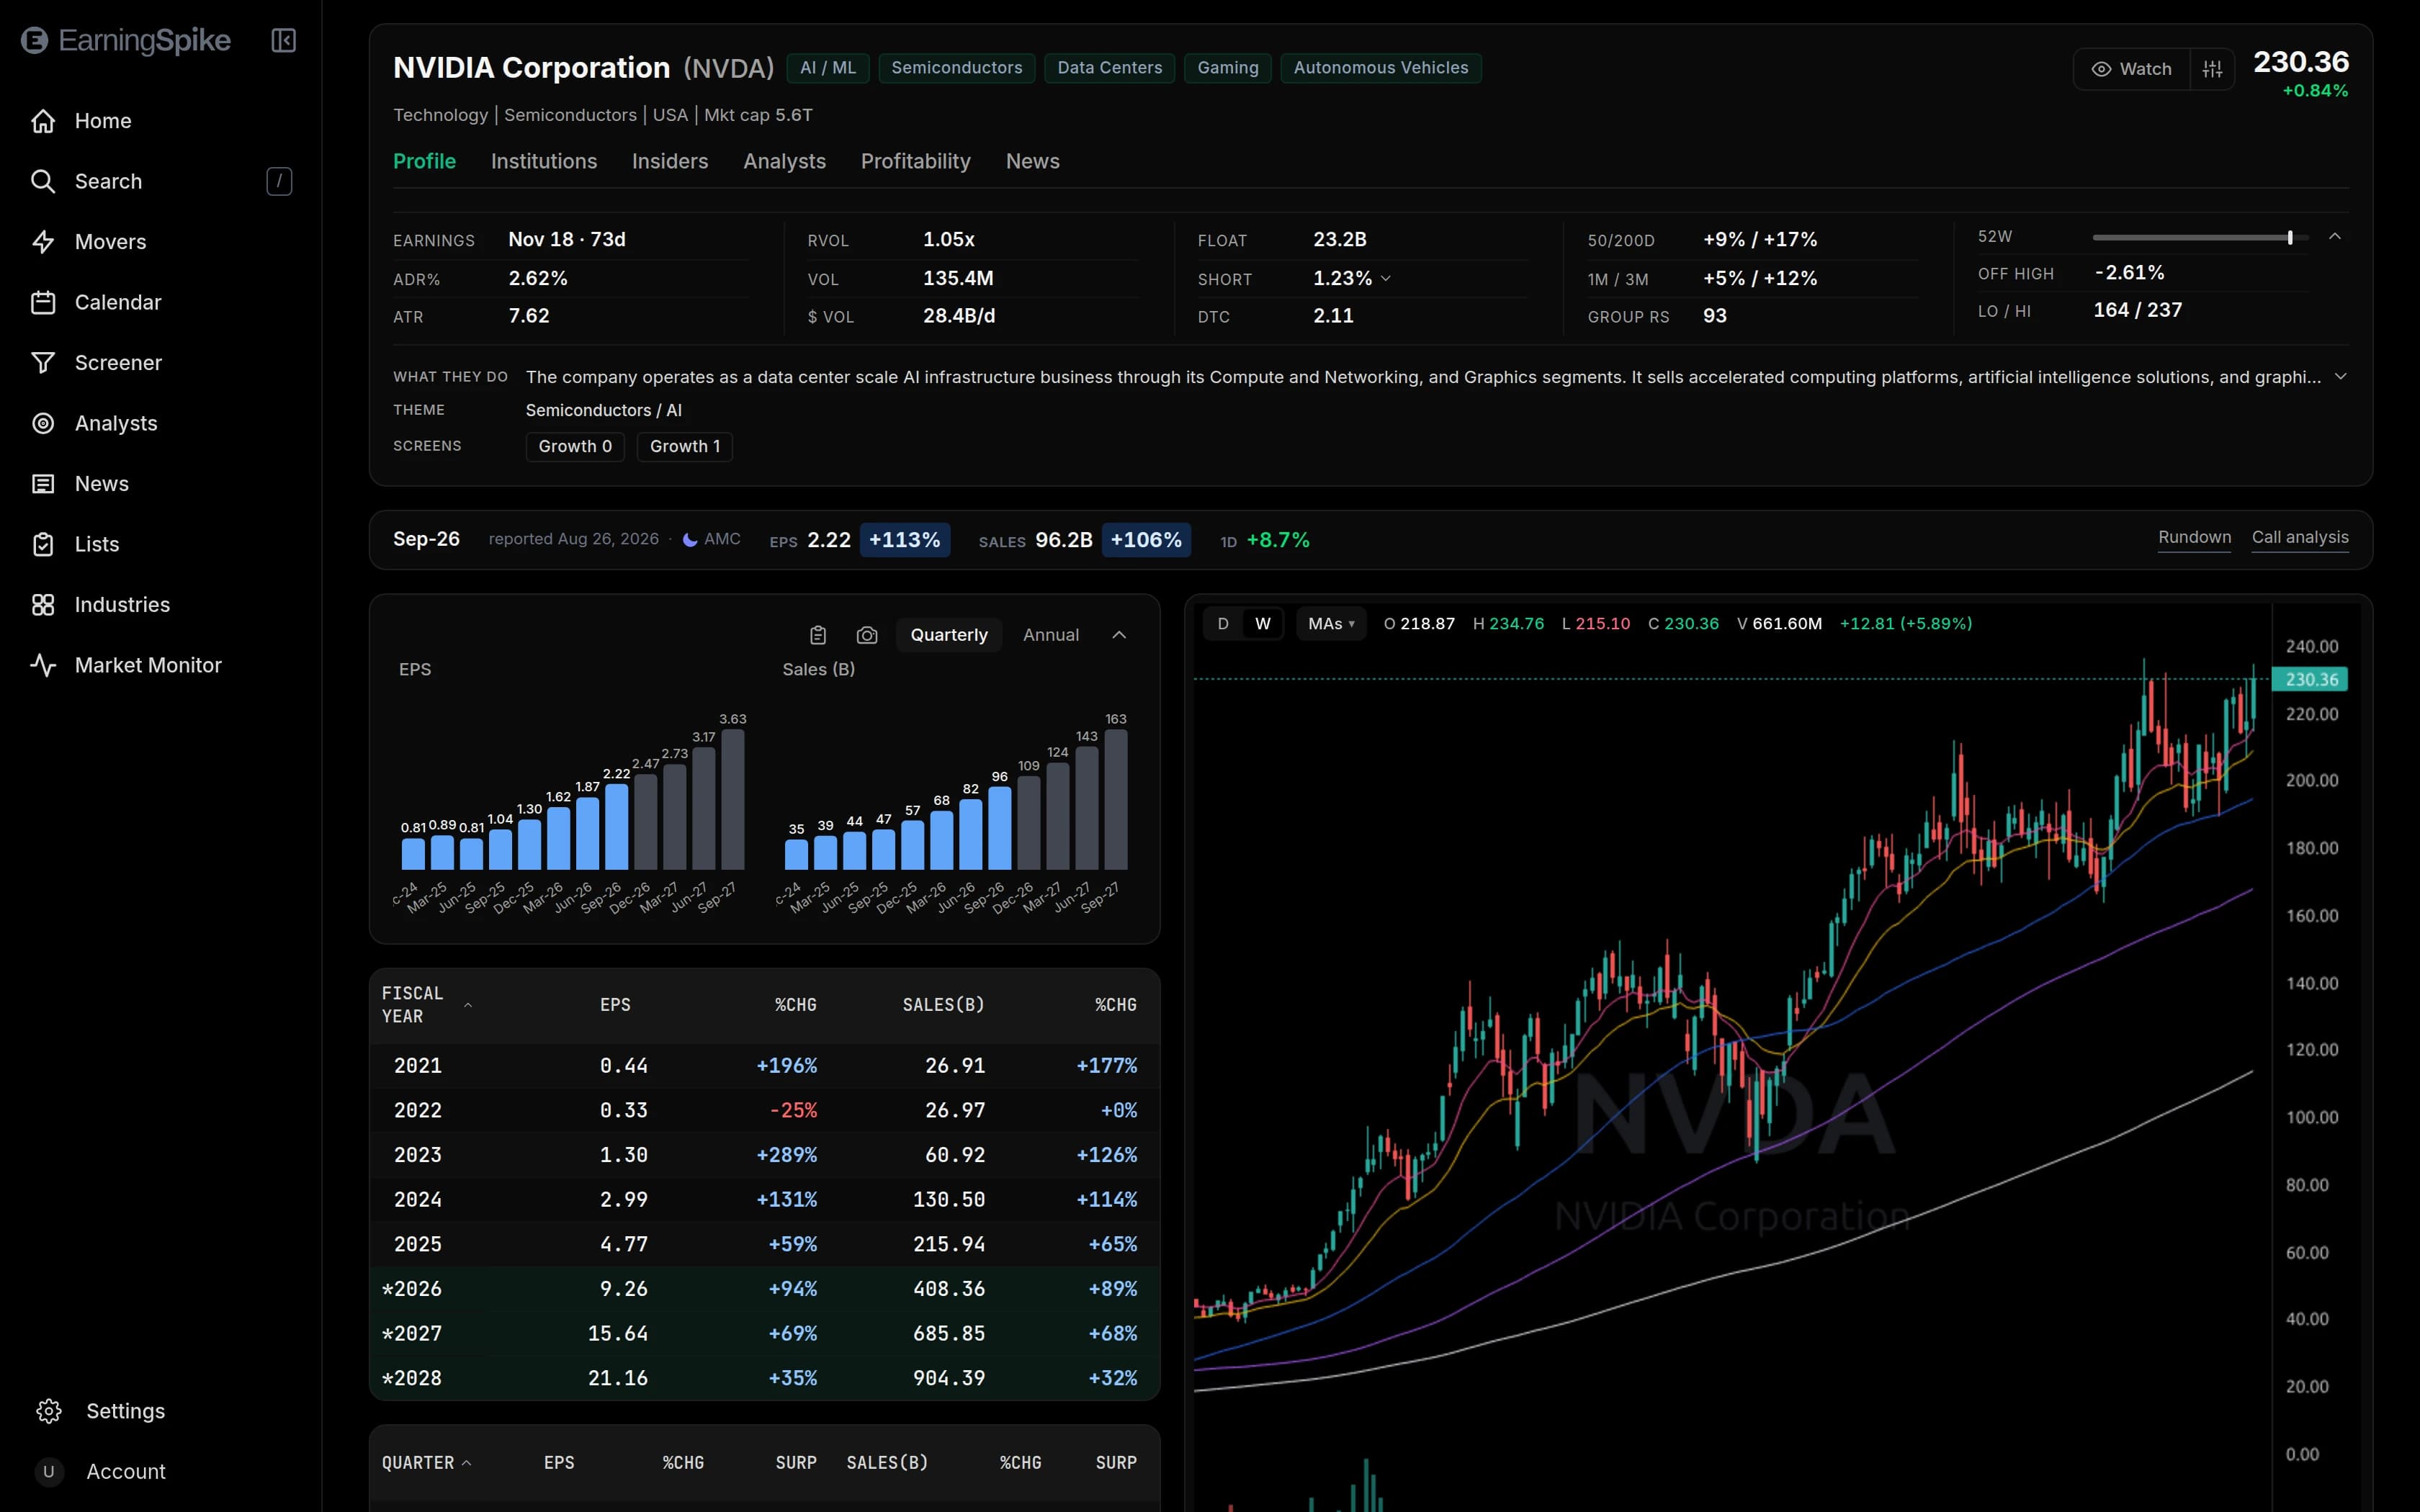
Task: Click the EarningSpike logo icon
Action: tap(35, 41)
